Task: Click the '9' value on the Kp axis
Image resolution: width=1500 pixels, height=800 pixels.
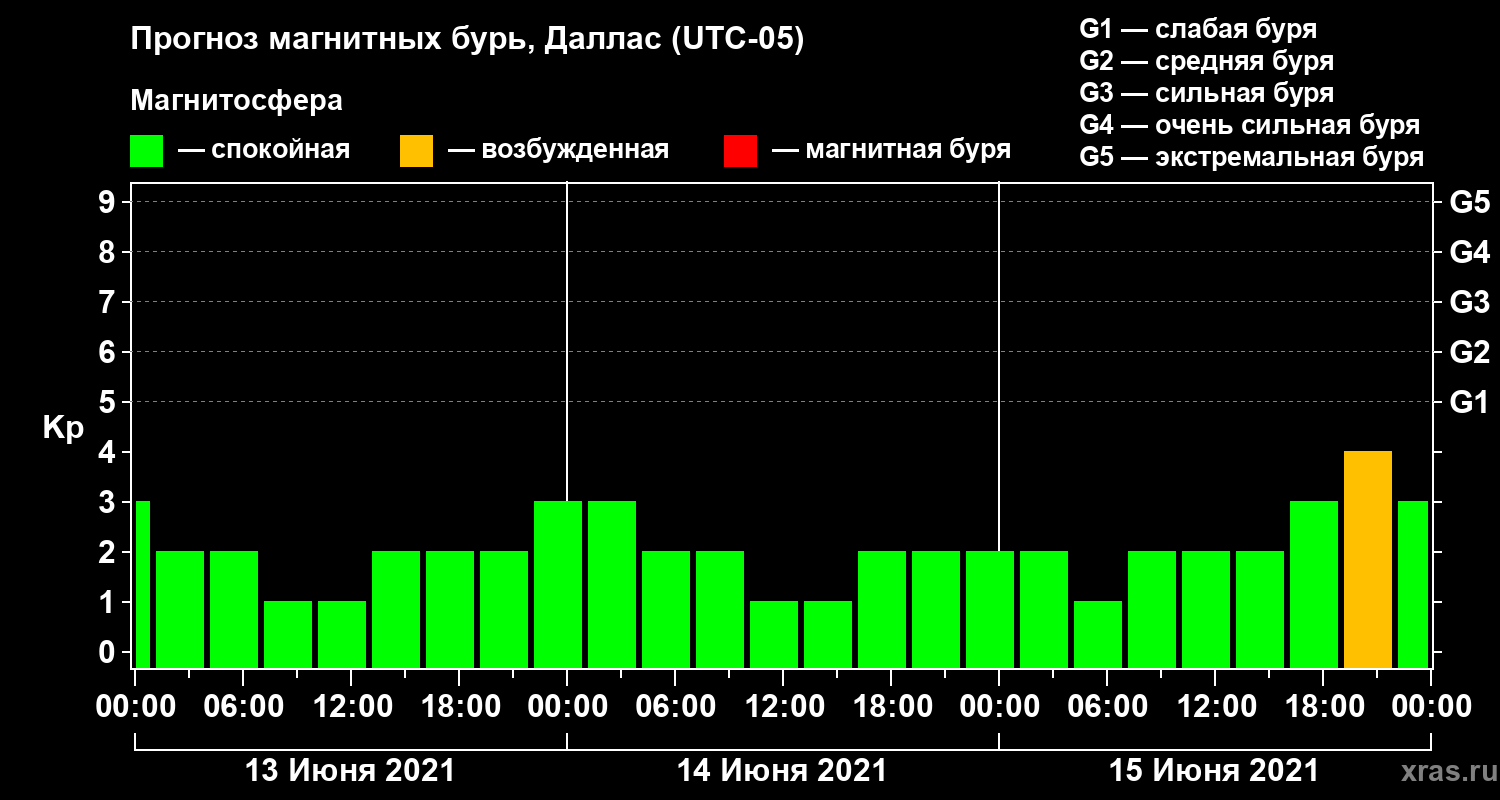Action: pos(109,202)
